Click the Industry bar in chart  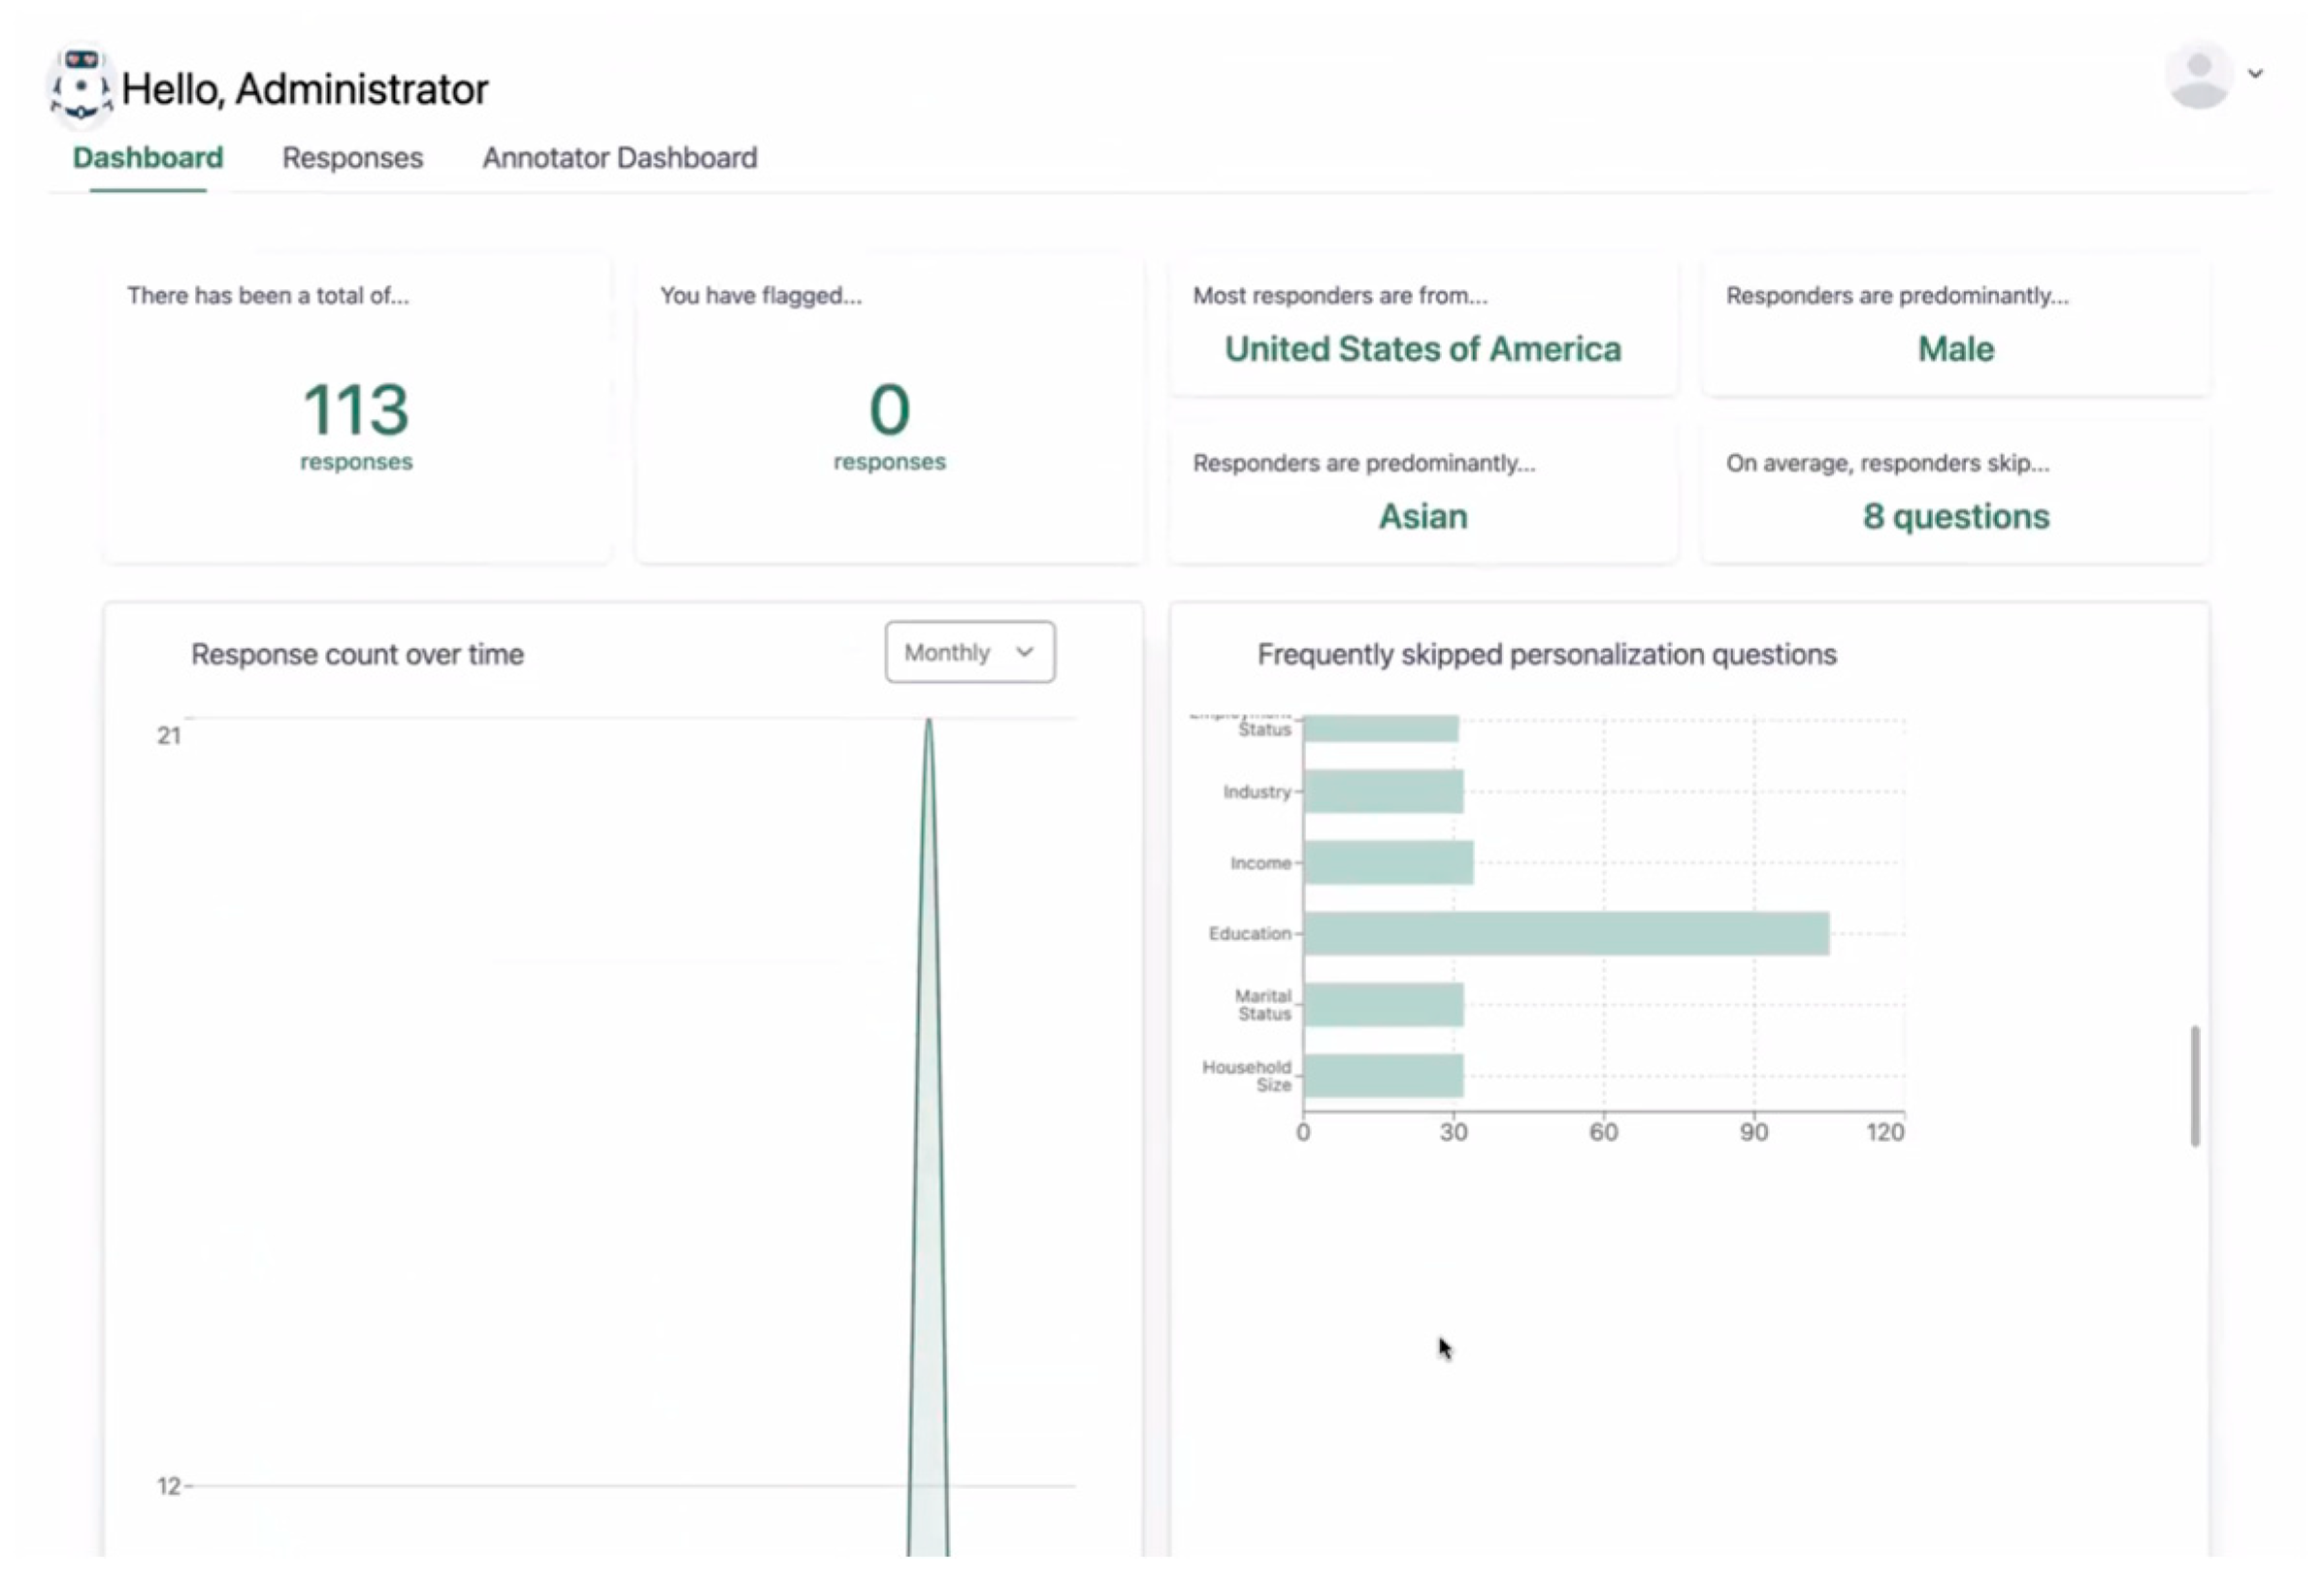pyautogui.click(x=1383, y=791)
